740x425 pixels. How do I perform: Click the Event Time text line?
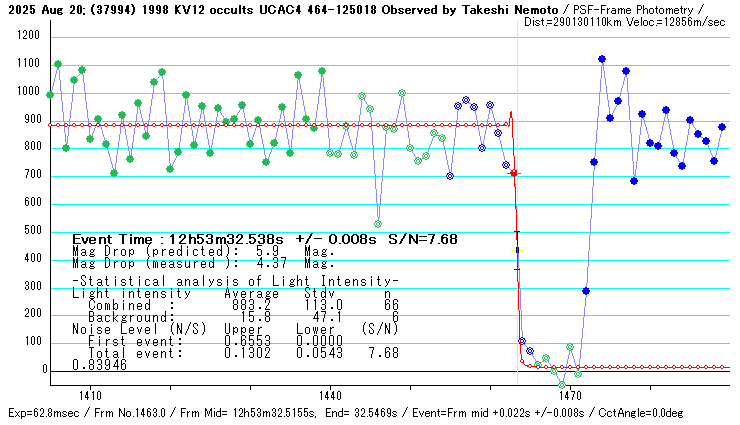(265, 240)
